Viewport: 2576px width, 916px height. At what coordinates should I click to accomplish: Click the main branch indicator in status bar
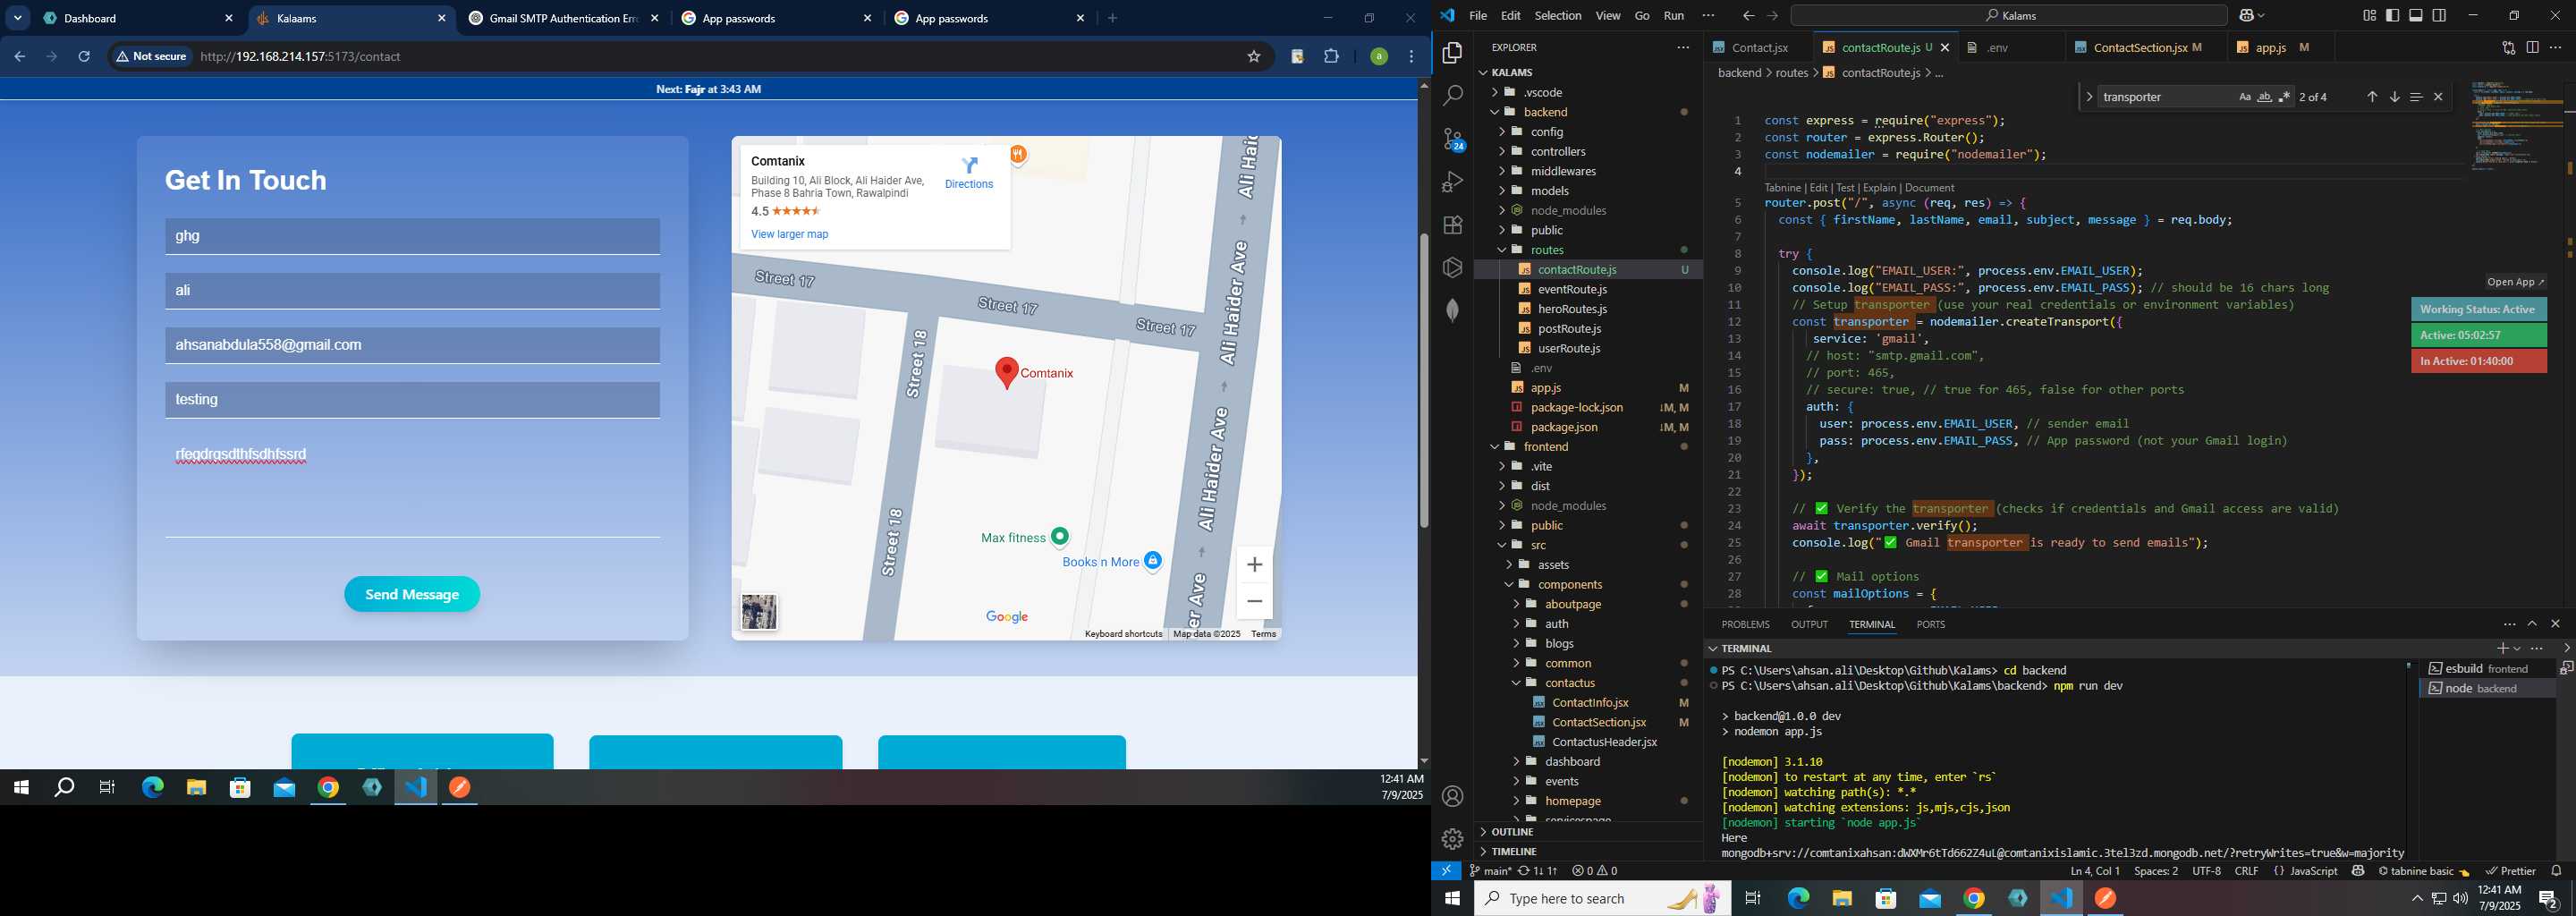pos(1489,871)
